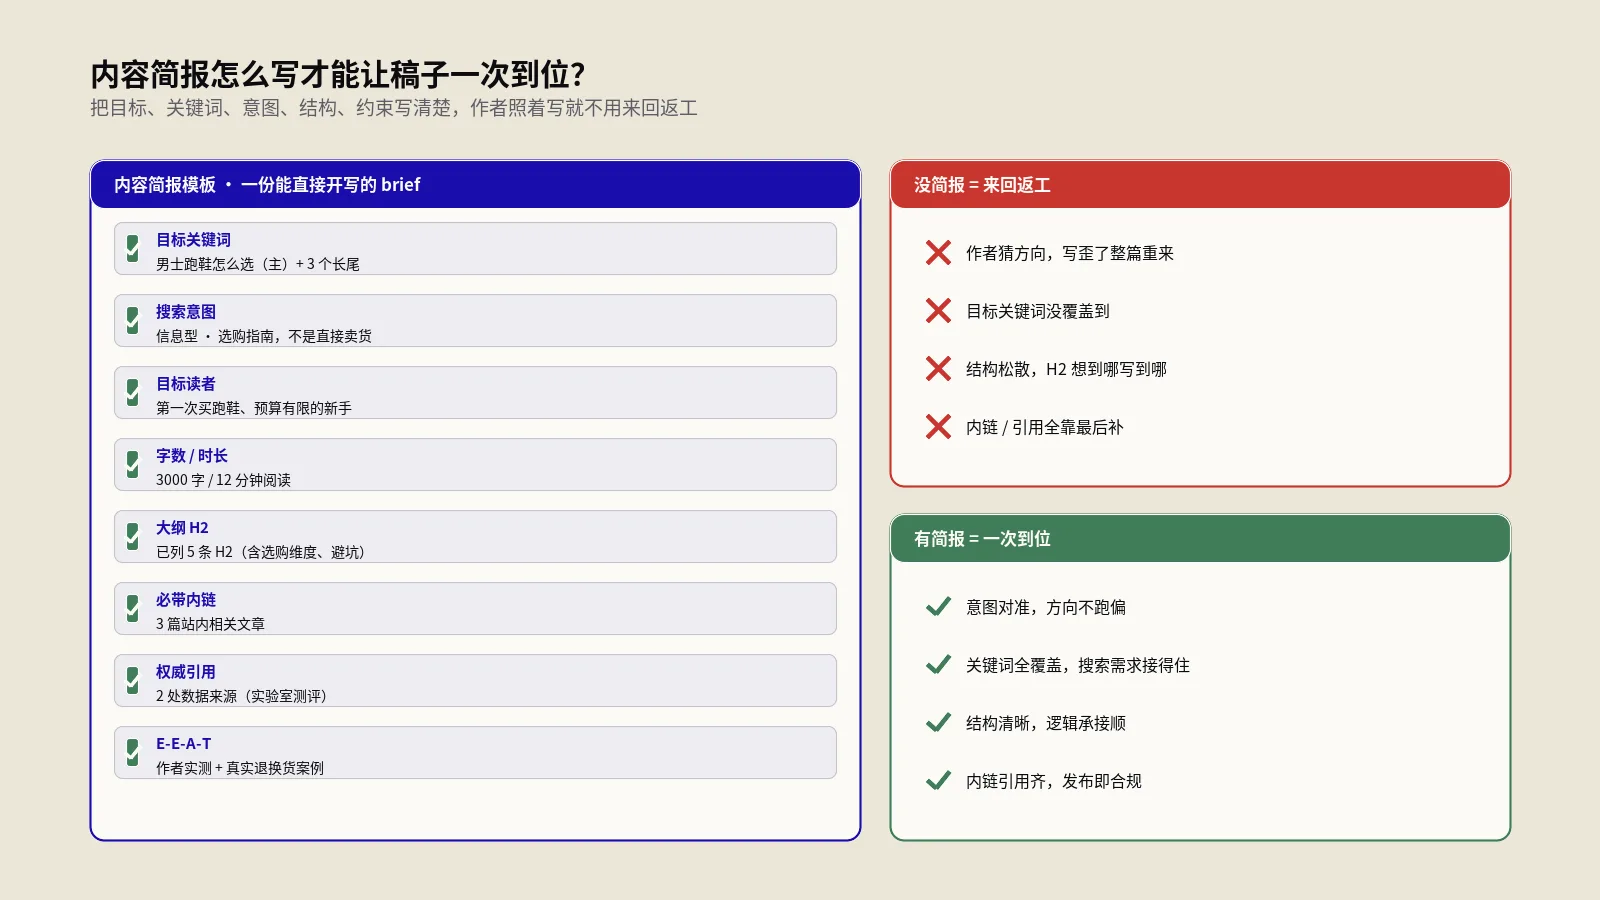Click the text 结构松散，H2 想到哪写到哪
Image resolution: width=1600 pixels, height=900 pixels.
(x=1066, y=370)
